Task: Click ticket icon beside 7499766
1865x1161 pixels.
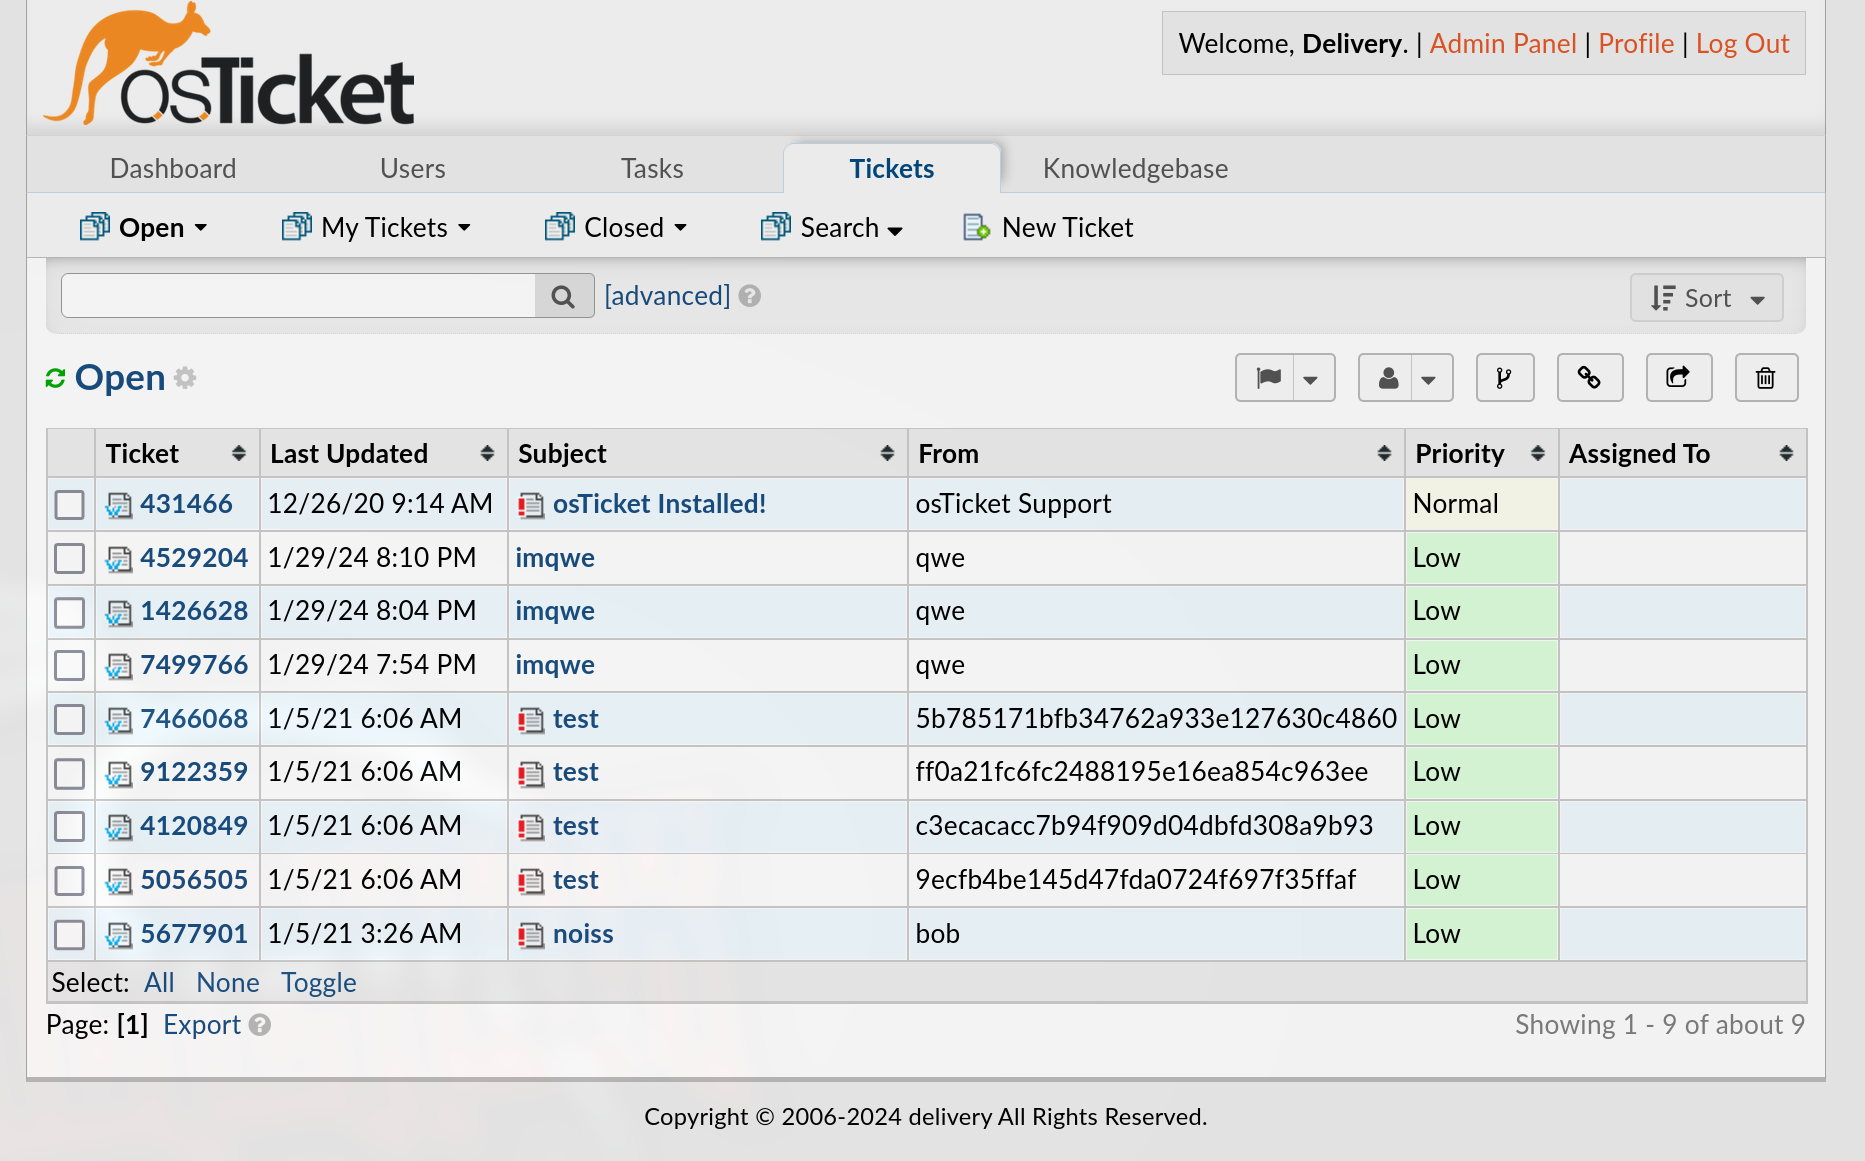Action: pos(119,666)
